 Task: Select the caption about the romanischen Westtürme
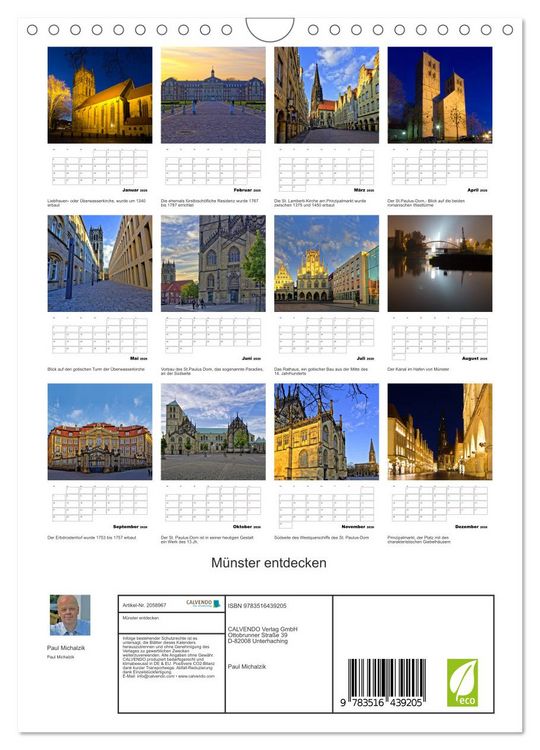click(x=426, y=203)
